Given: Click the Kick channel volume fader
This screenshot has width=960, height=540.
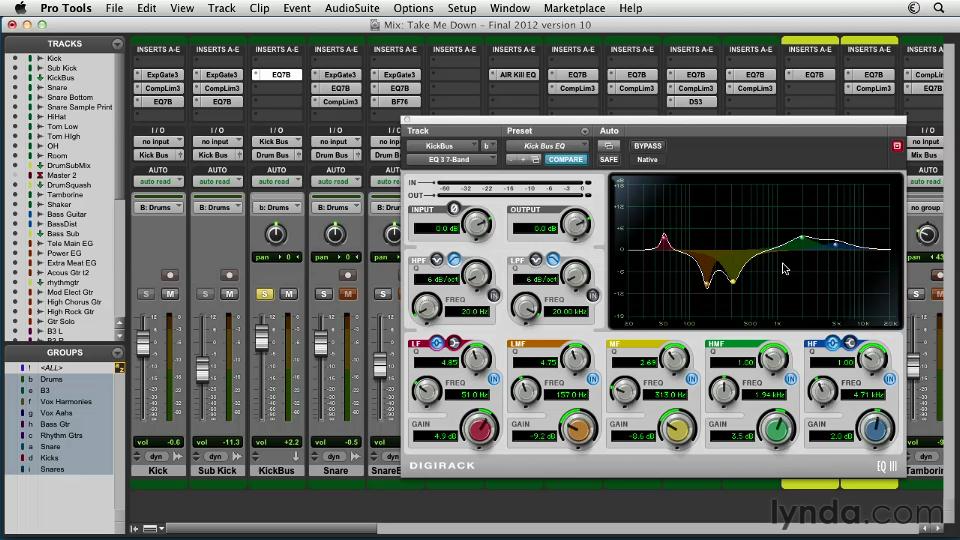Looking at the screenshot, I should coord(143,343).
